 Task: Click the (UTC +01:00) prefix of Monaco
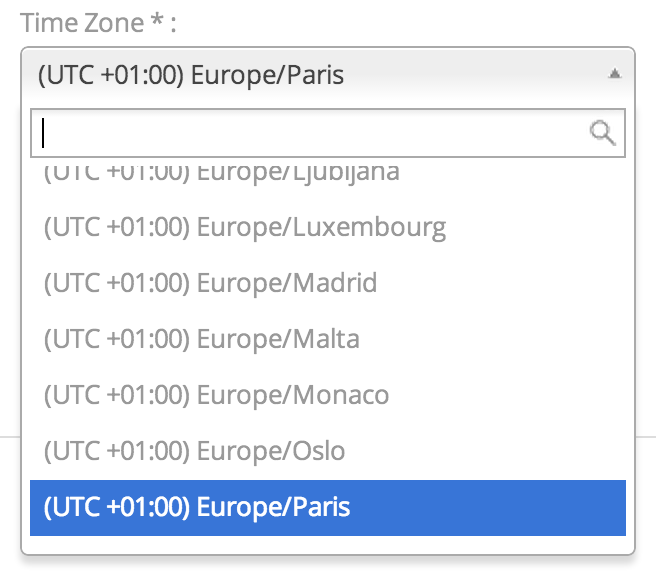click(x=117, y=395)
